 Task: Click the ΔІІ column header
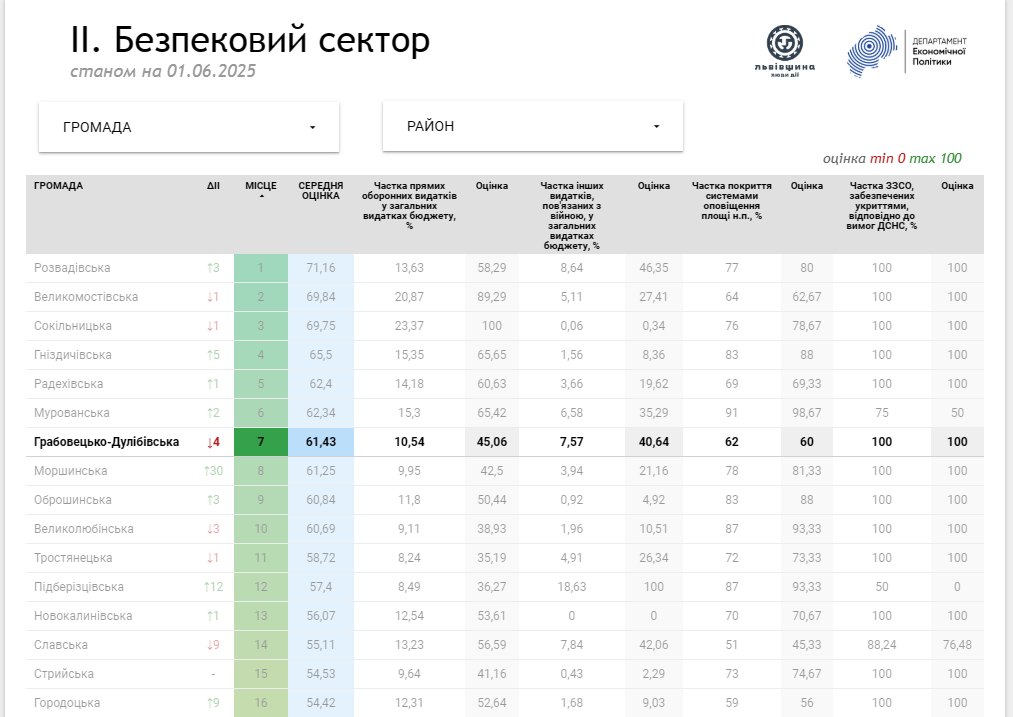coord(212,186)
